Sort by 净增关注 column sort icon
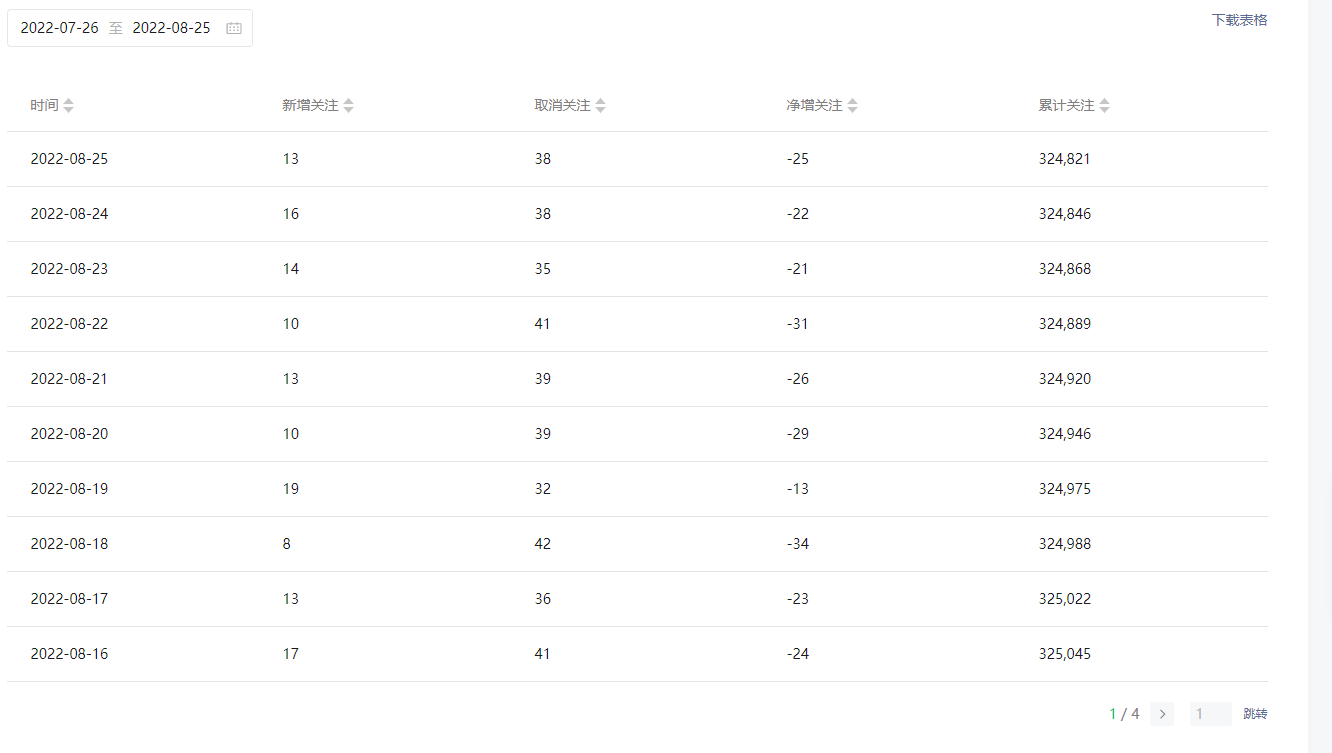The image size is (1332, 753). click(852, 105)
